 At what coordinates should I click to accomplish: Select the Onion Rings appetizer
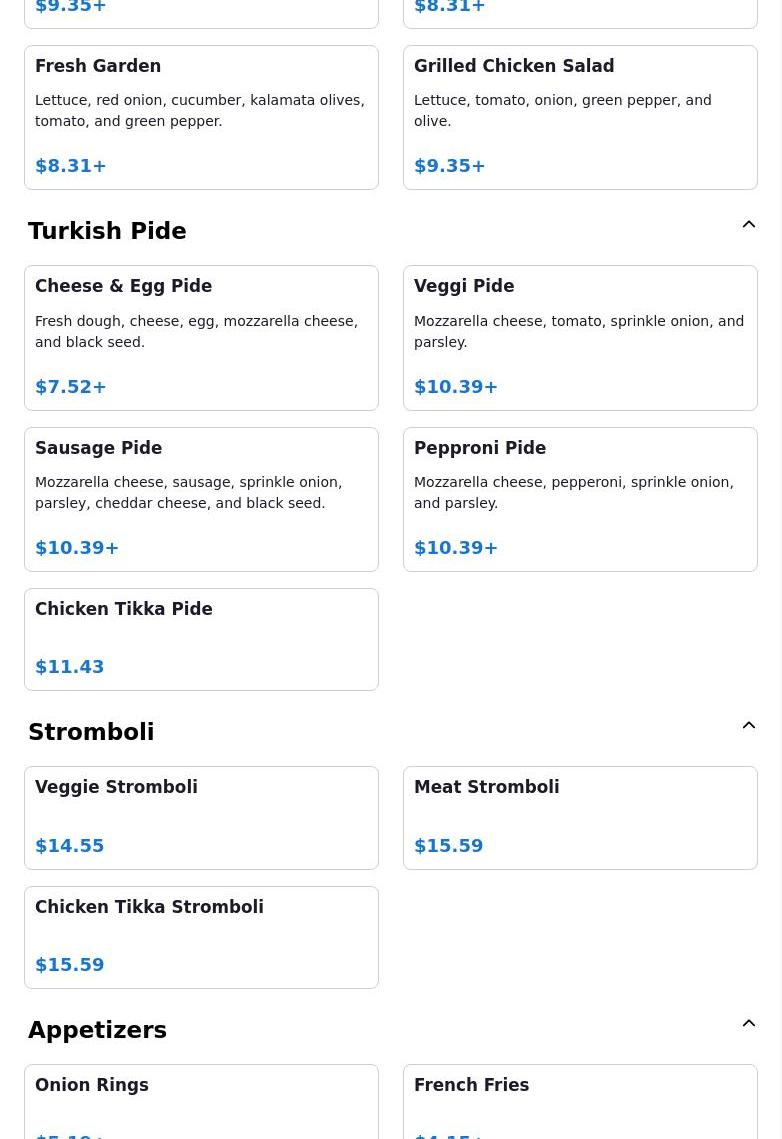(x=201, y=1101)
